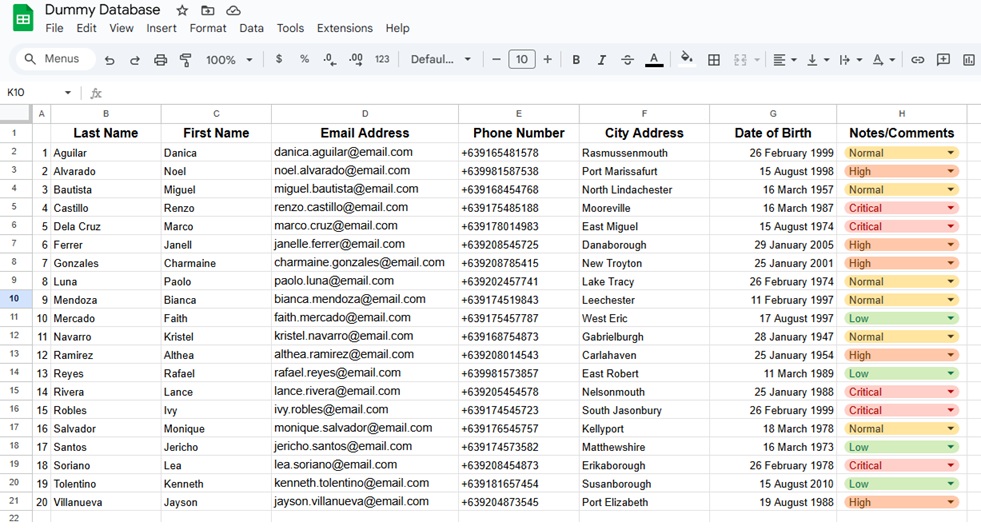Select column H header

pyautogui.click(x=902, y=114)
